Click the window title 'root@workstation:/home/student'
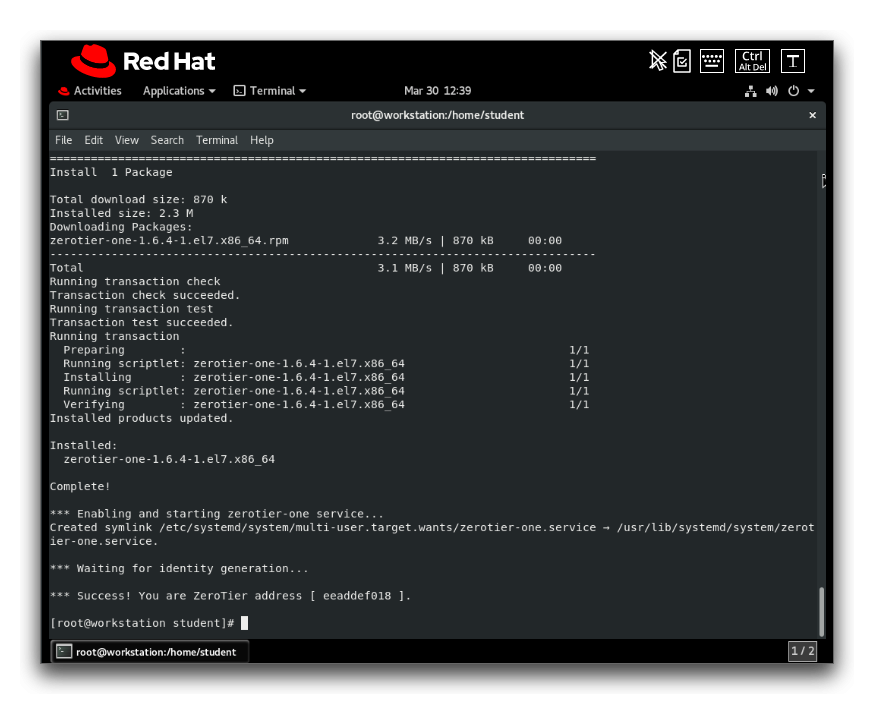The image size is (874, 704). [x=438, y=115]
